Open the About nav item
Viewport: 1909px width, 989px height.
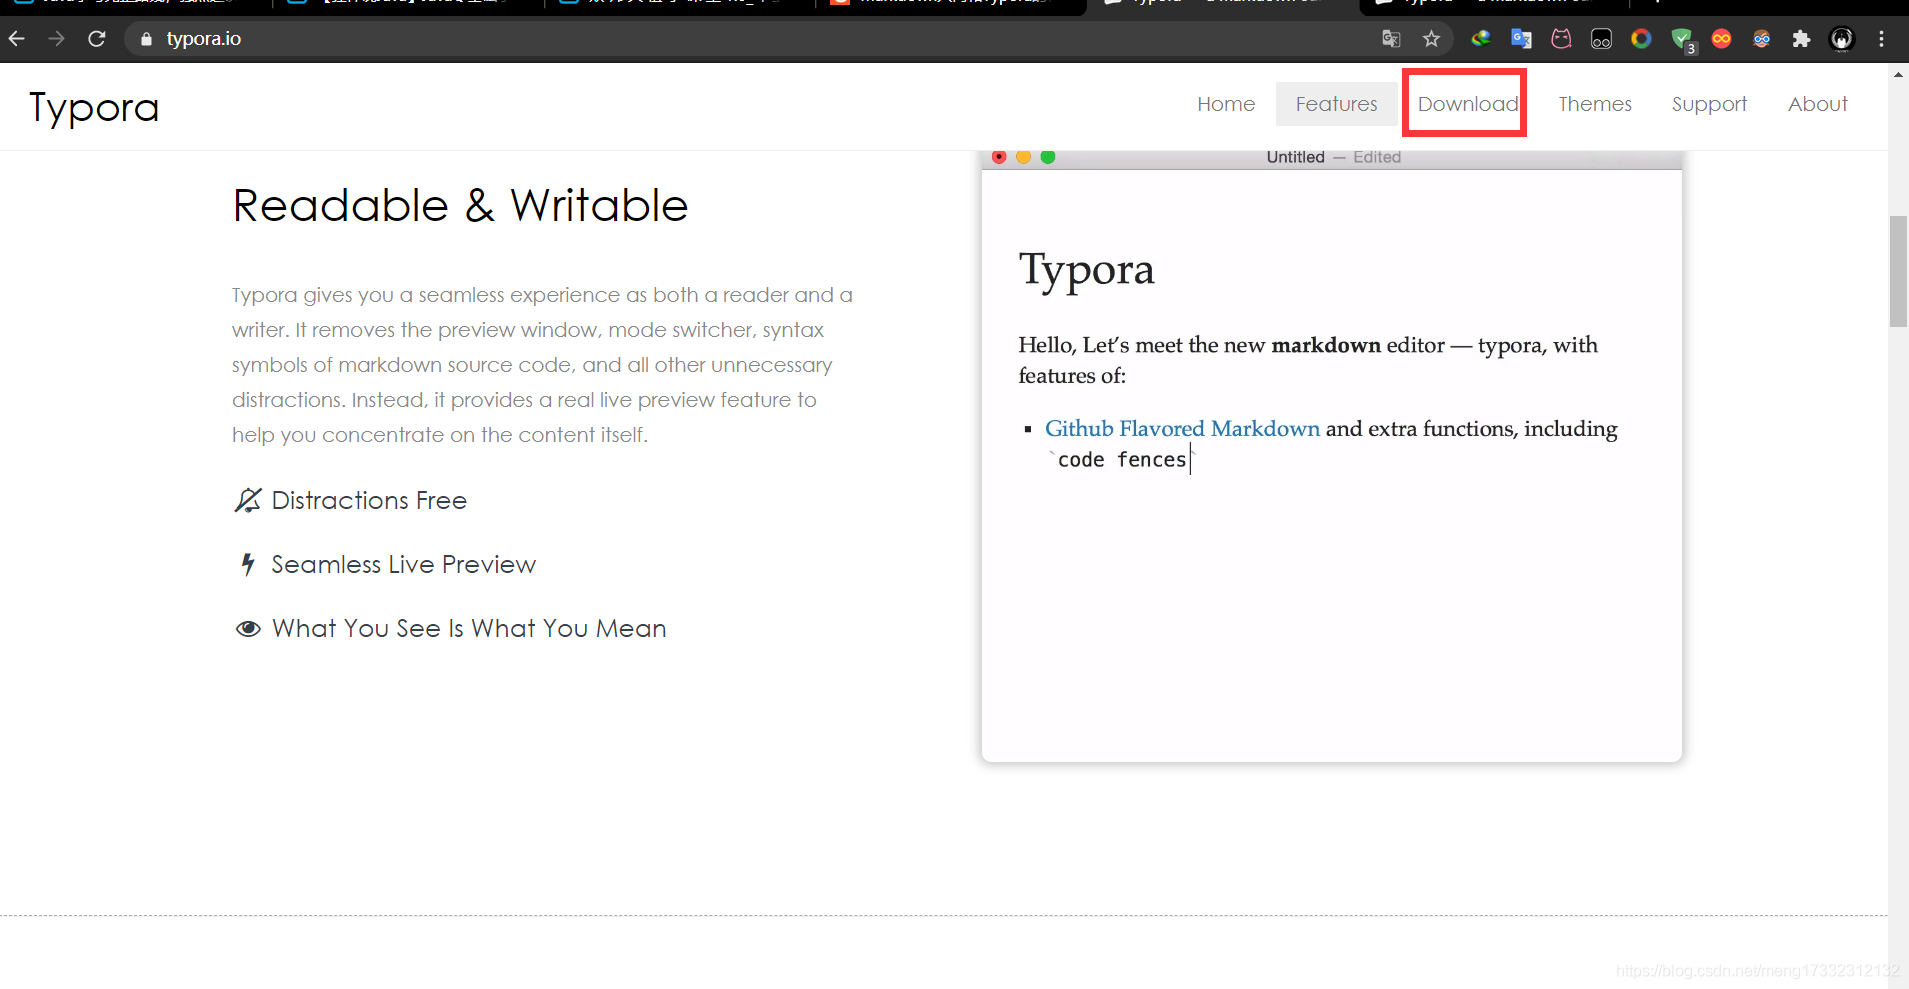point(1817,104)
